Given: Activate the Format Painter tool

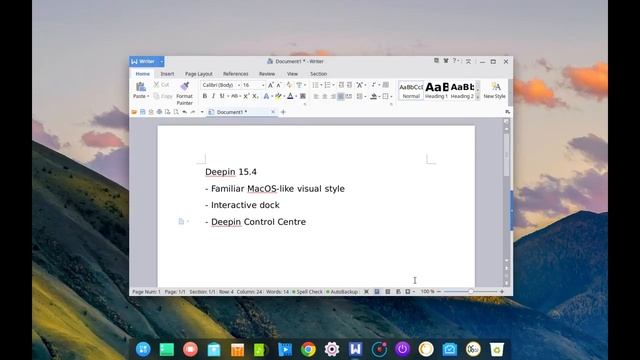Looking at the screenshot, I should point(184,93).
